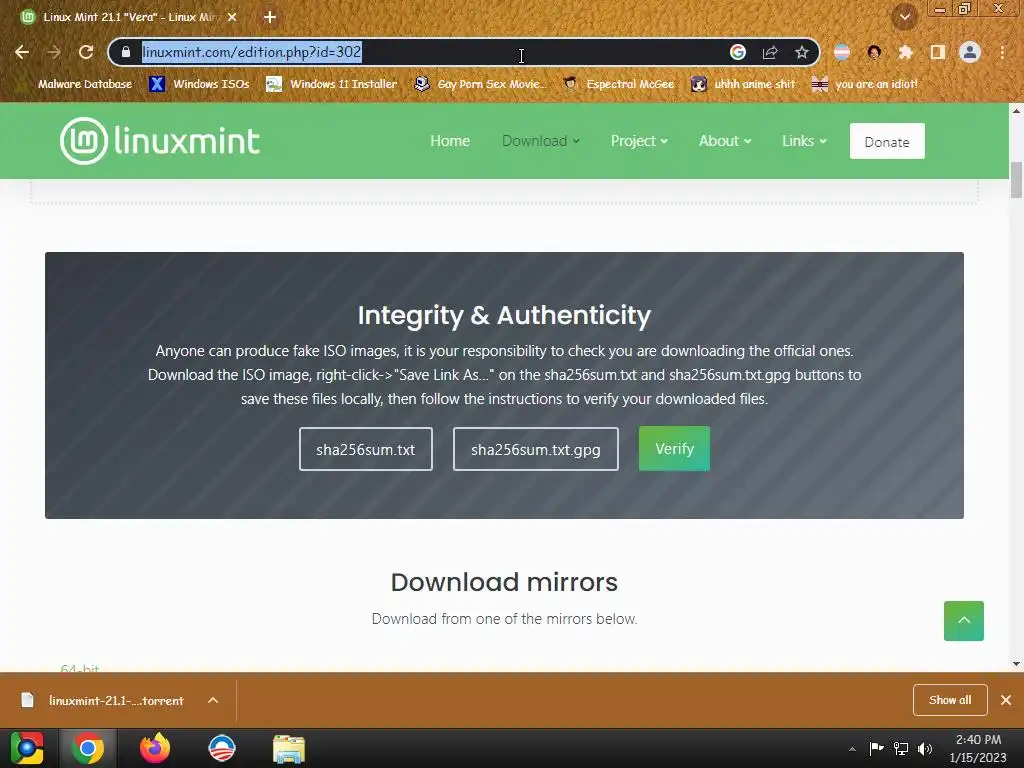Expand the About menu
The image size is (1024, 768).
click(x=725, y=141)
